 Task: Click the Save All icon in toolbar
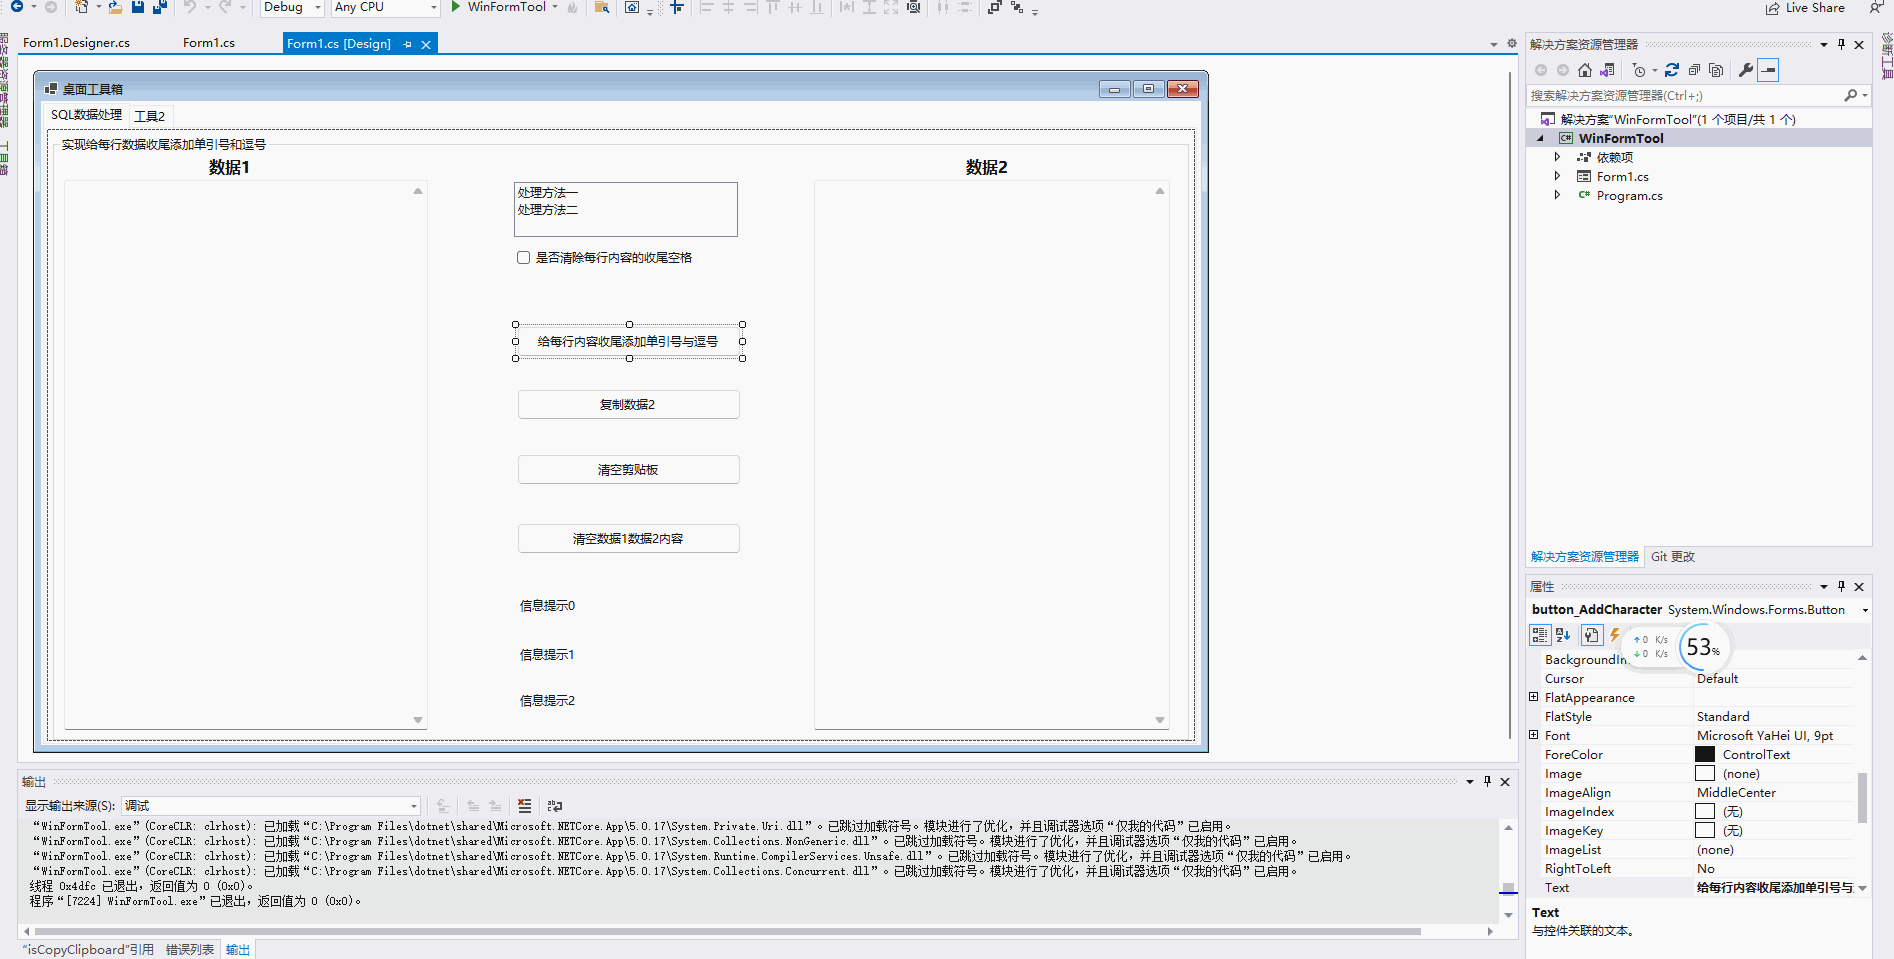160,6
